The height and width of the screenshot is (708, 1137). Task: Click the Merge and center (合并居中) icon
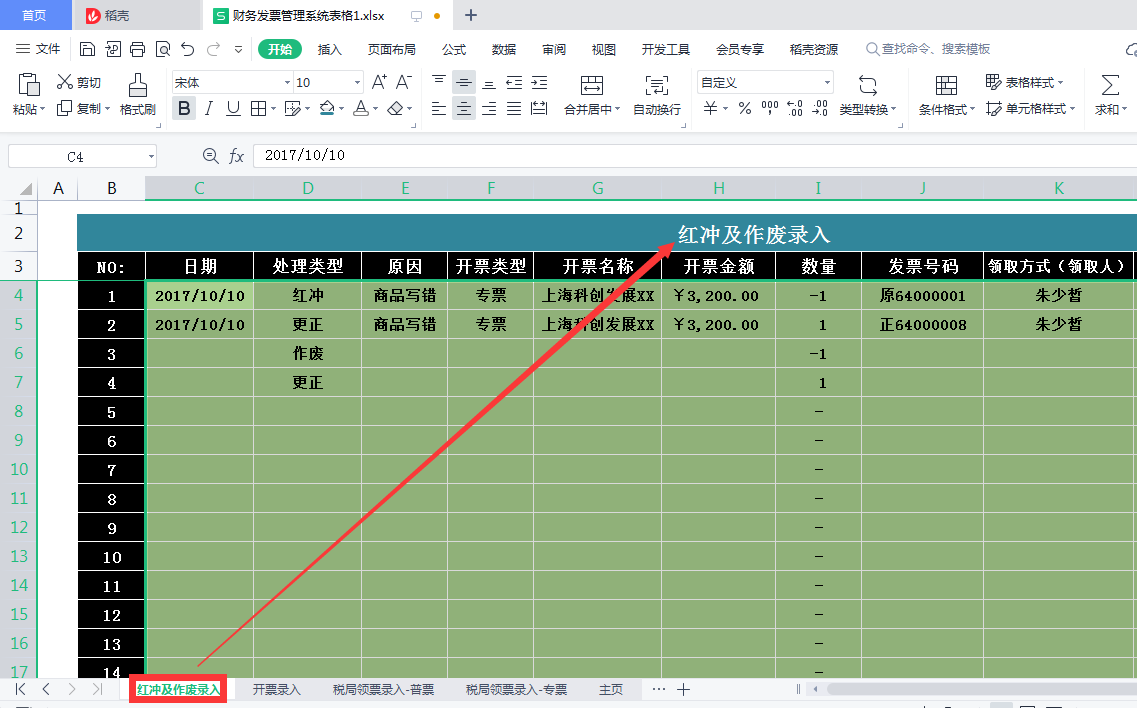592,85
